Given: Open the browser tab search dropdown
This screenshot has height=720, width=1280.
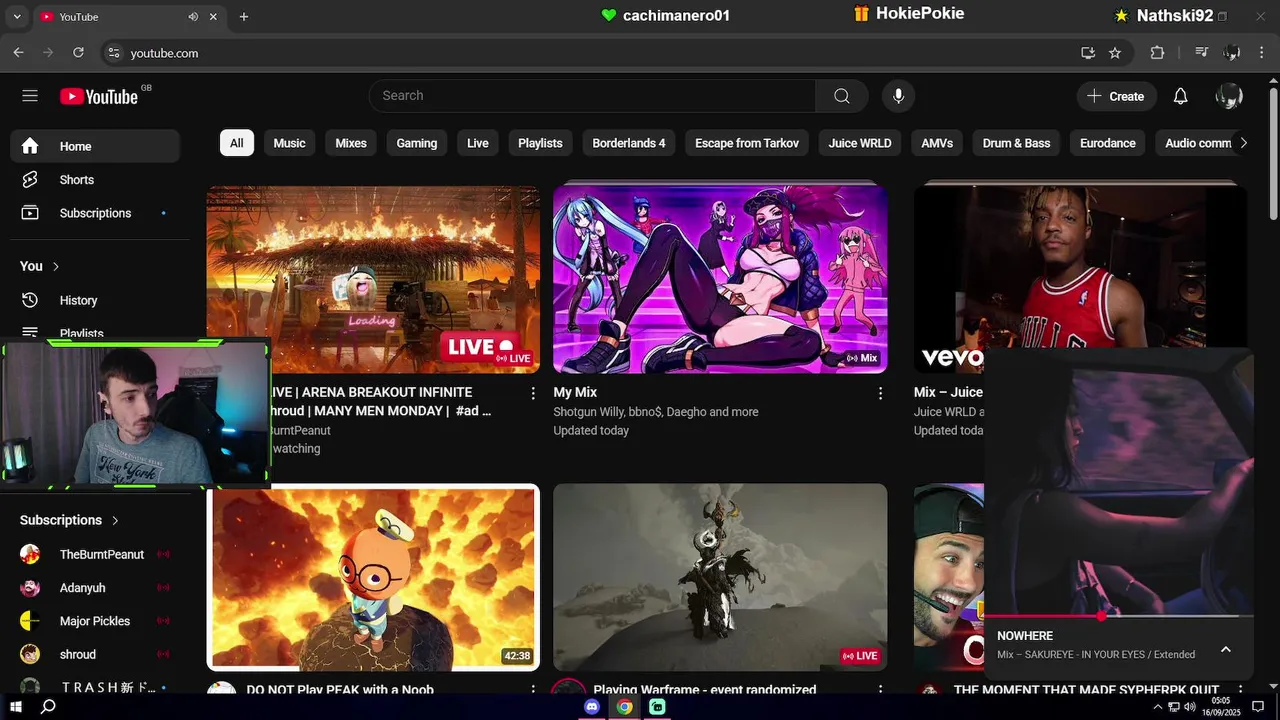Looking at the screenshot, I should click(x=16, y=17).
